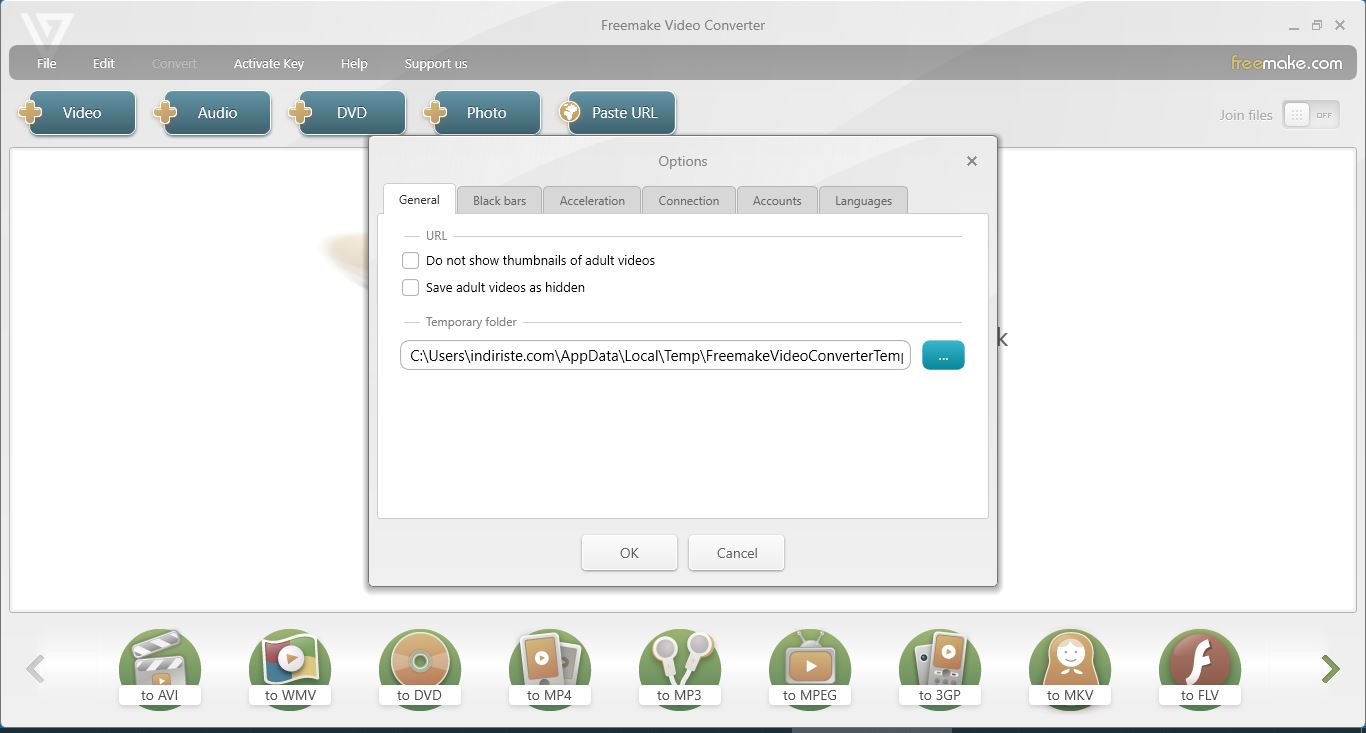Choose the to WMV conversion icon

[290, 669]
